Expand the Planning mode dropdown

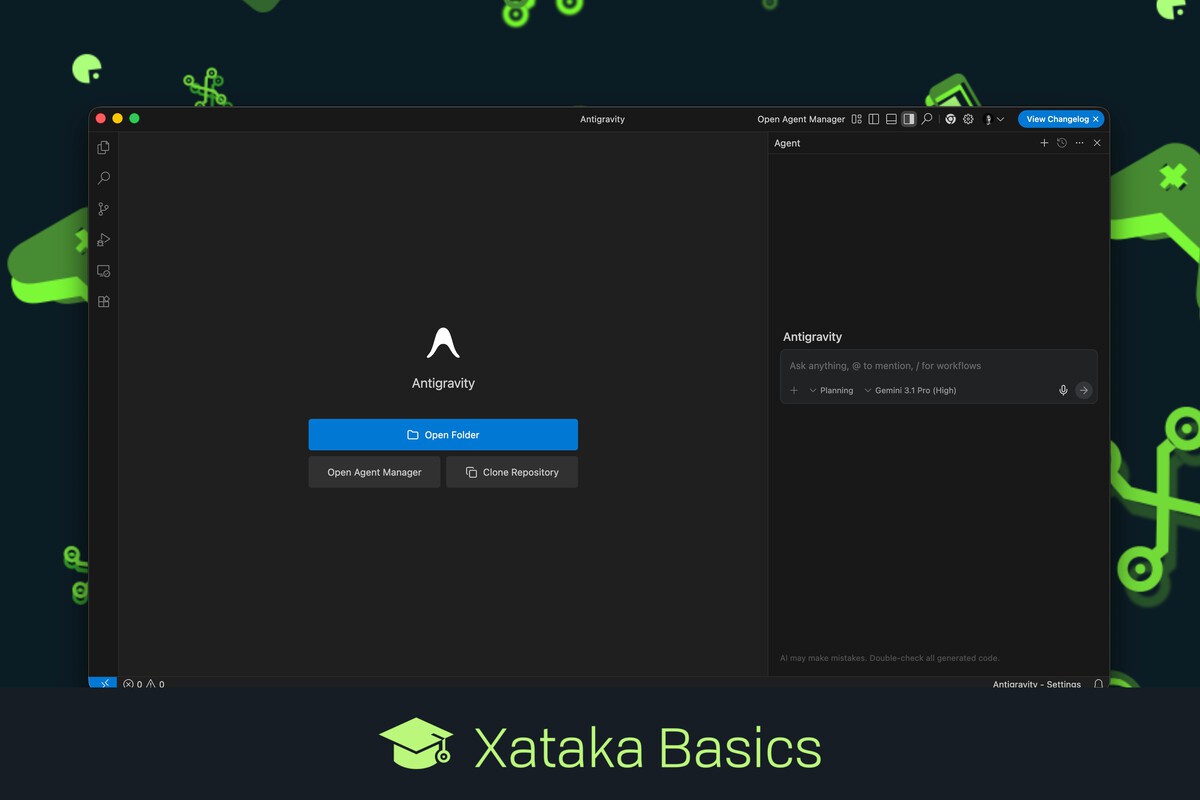pyautogui.click(x=831, y=390)
